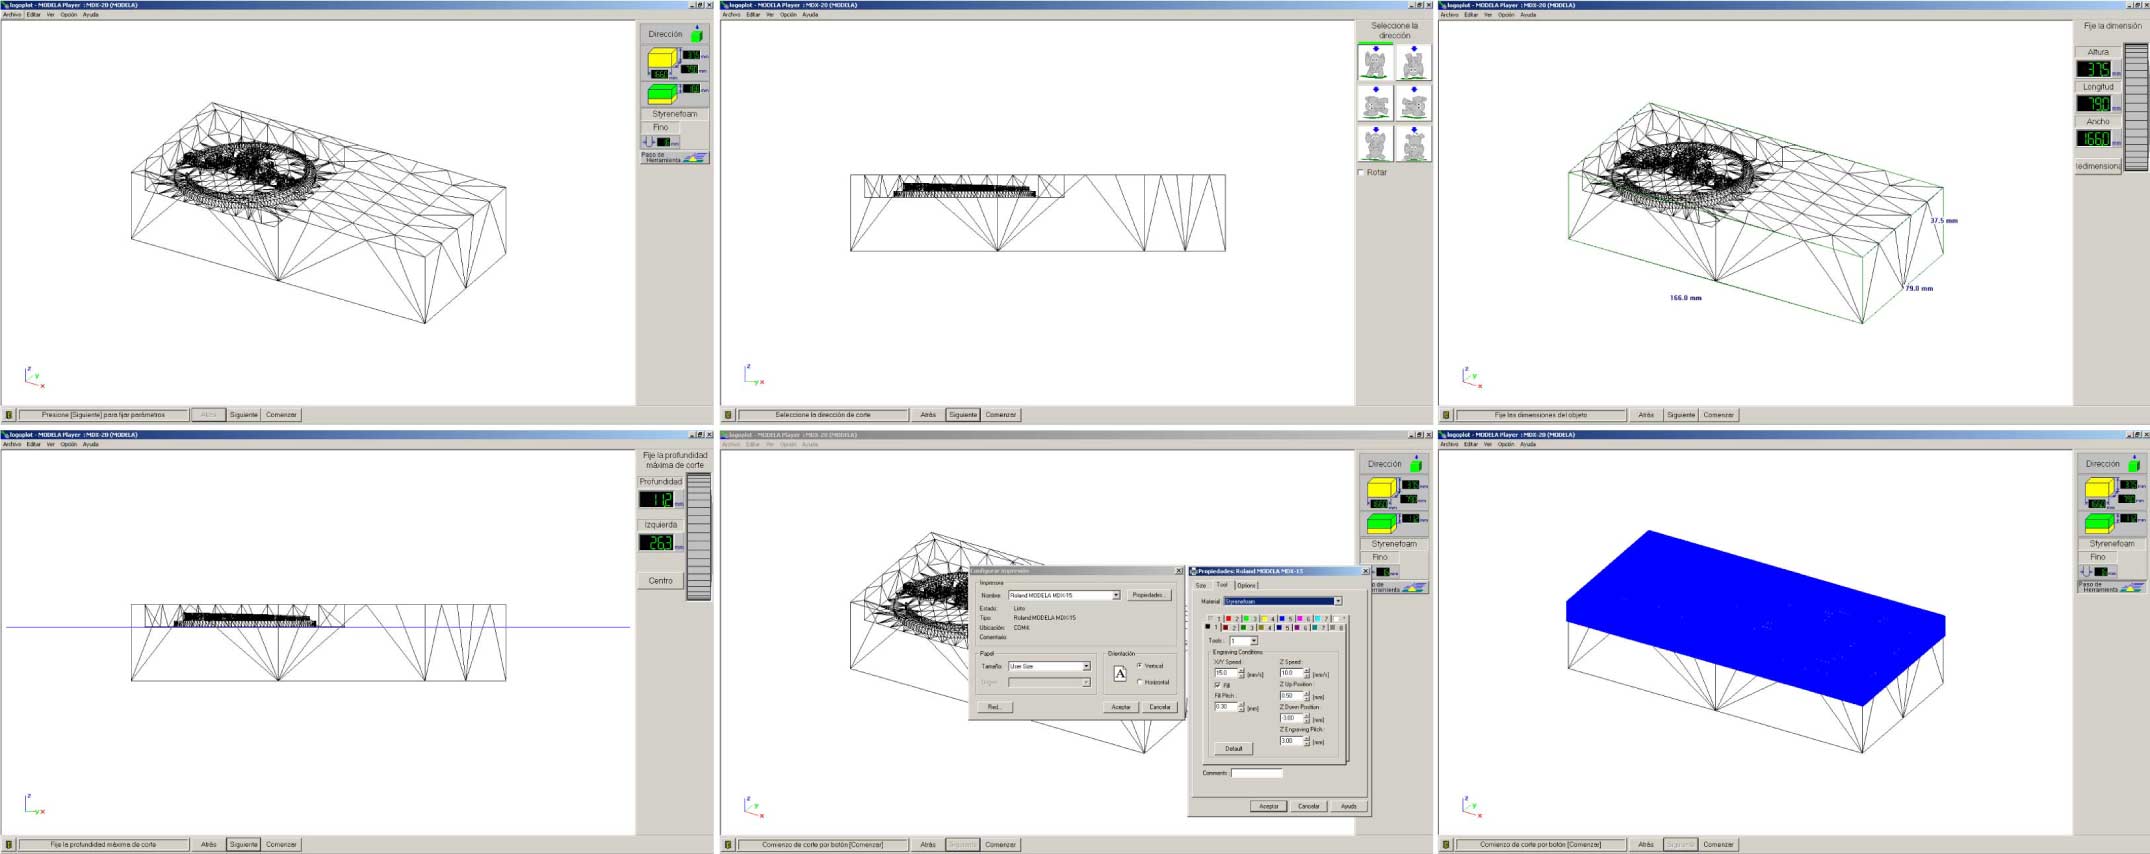Screen dimensions: 2150x854
Task: Pick the bottom-left elephant direction thumbnail
Action: tap(1375, 143)
